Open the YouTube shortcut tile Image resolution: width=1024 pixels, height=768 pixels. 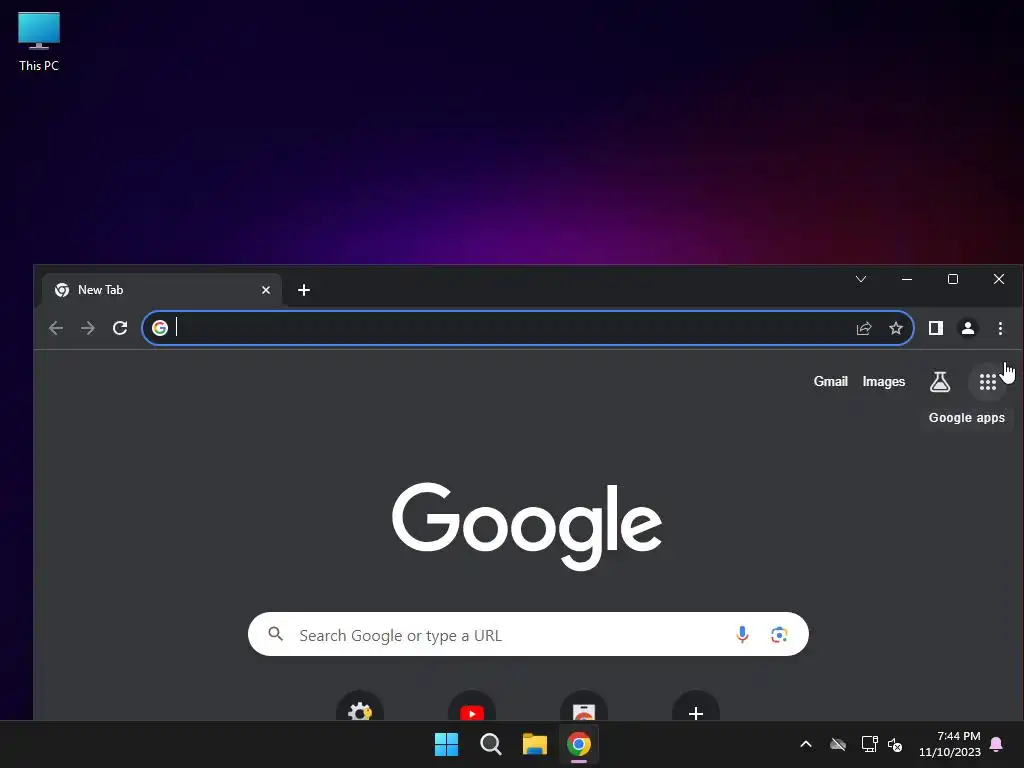(472, 707)
